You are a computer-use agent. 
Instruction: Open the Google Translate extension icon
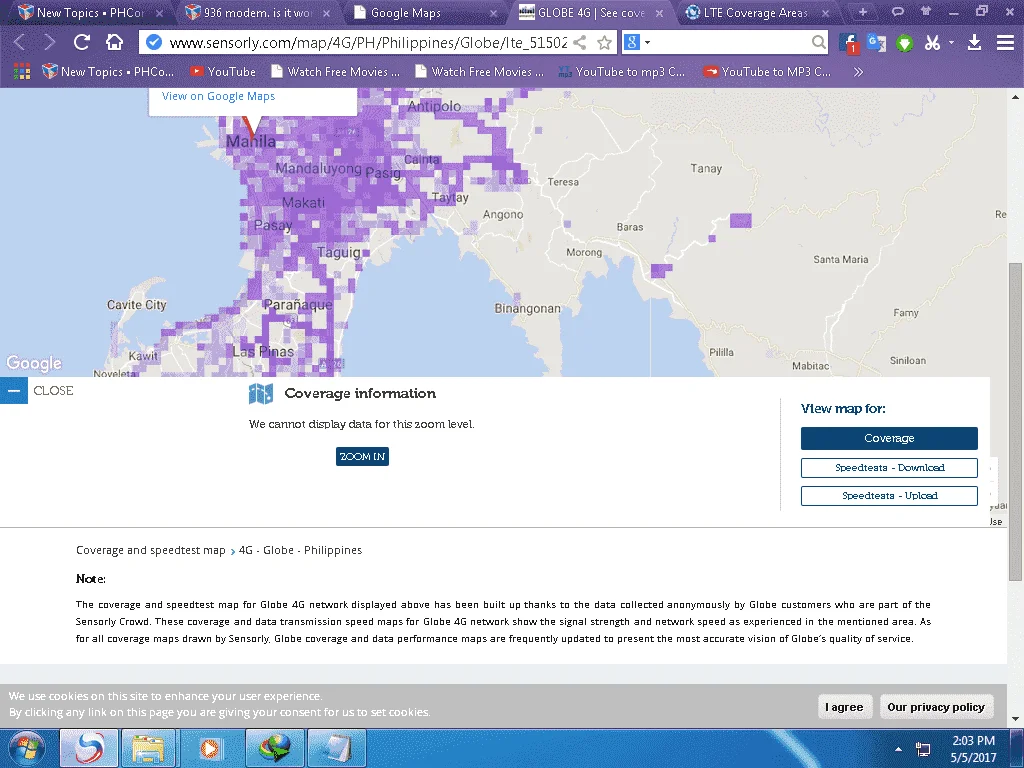click(x=876, y=43)
